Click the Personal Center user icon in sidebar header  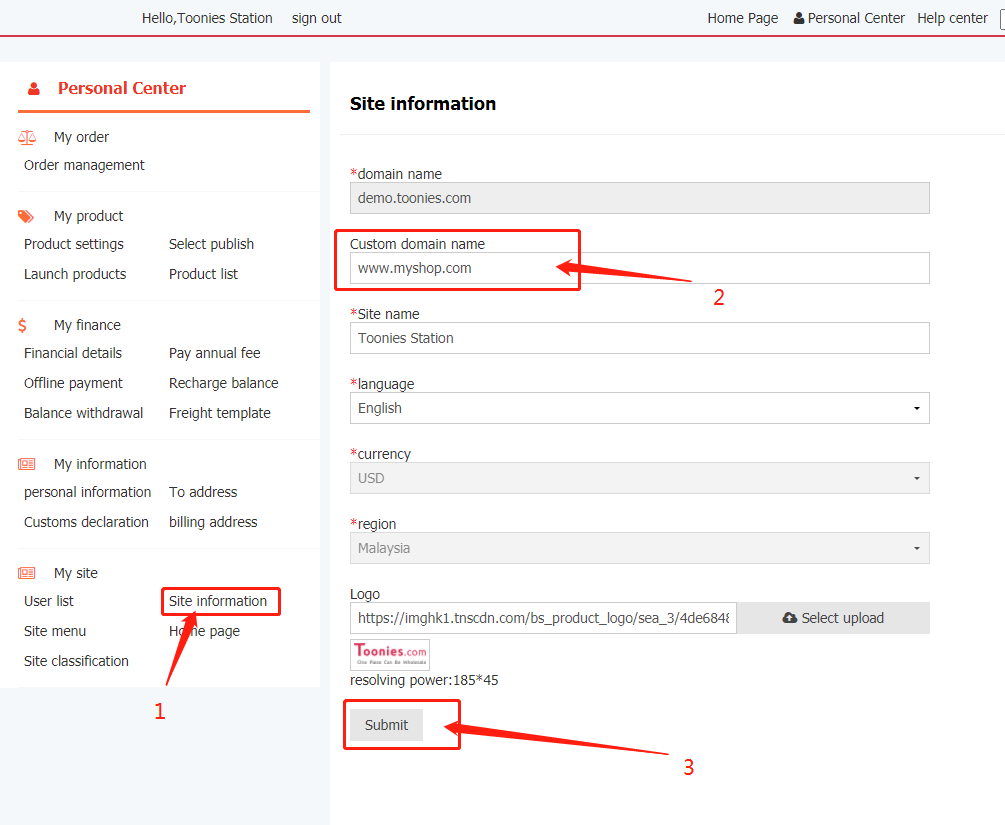pos(34,89)
